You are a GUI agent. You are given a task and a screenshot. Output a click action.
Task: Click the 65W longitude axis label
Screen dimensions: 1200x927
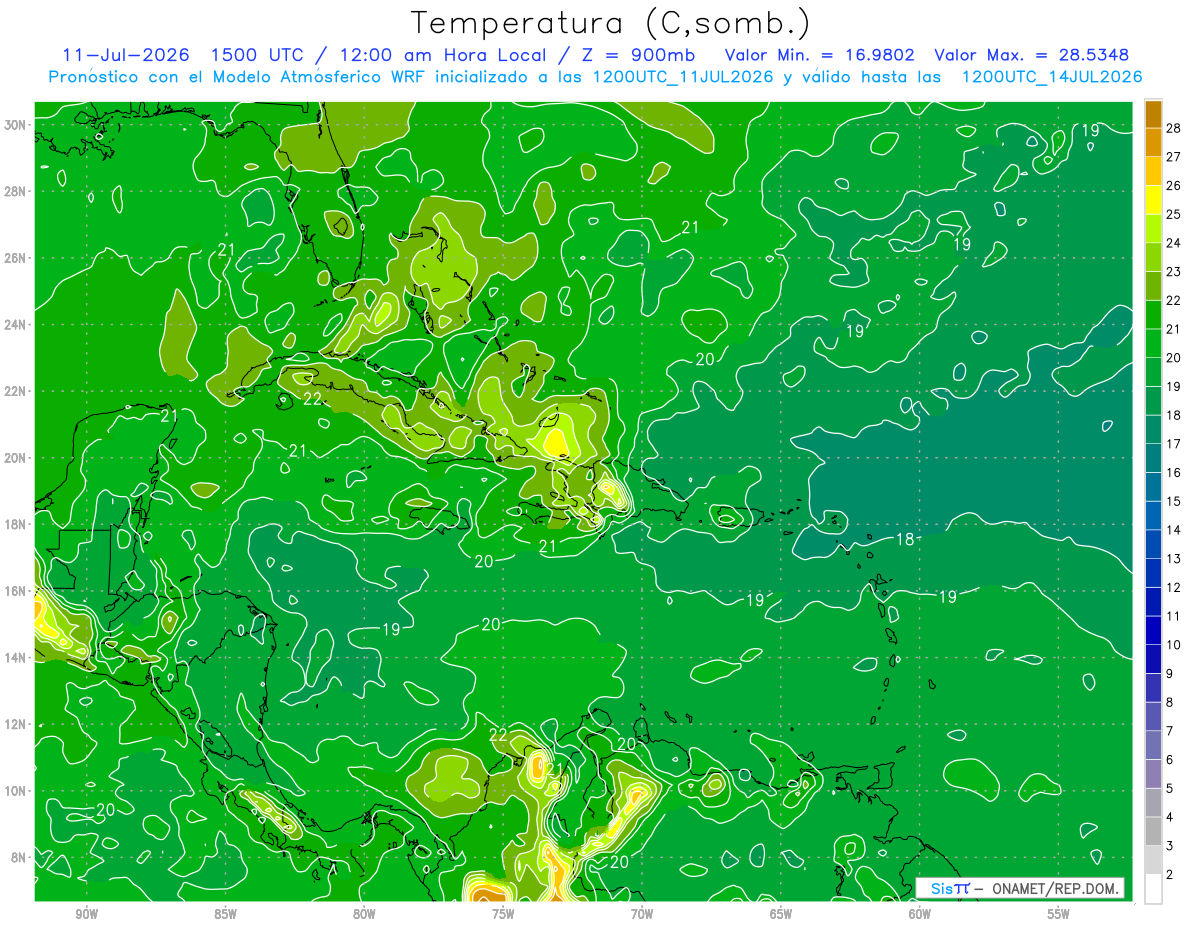[781, 914]
